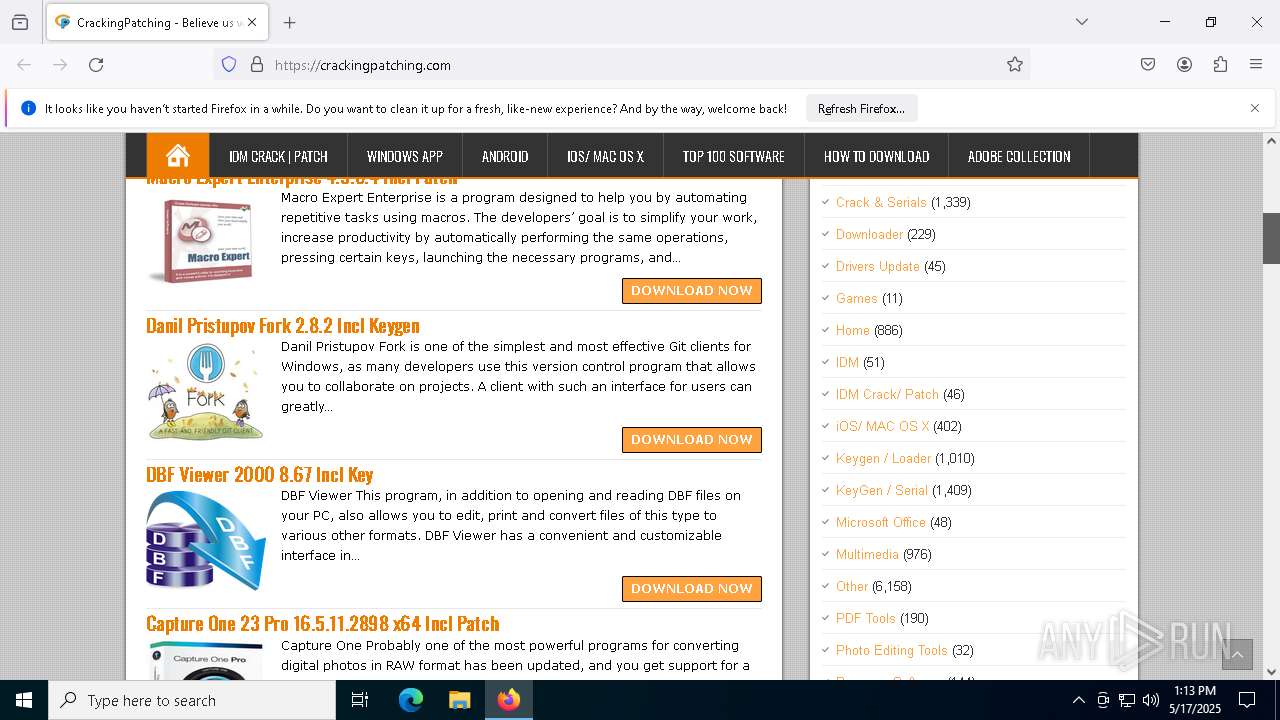The width and height of the screenshot is (1280, 720).
Task: Click the Firefox taskbar icon
Action: (x=509, y=700)
